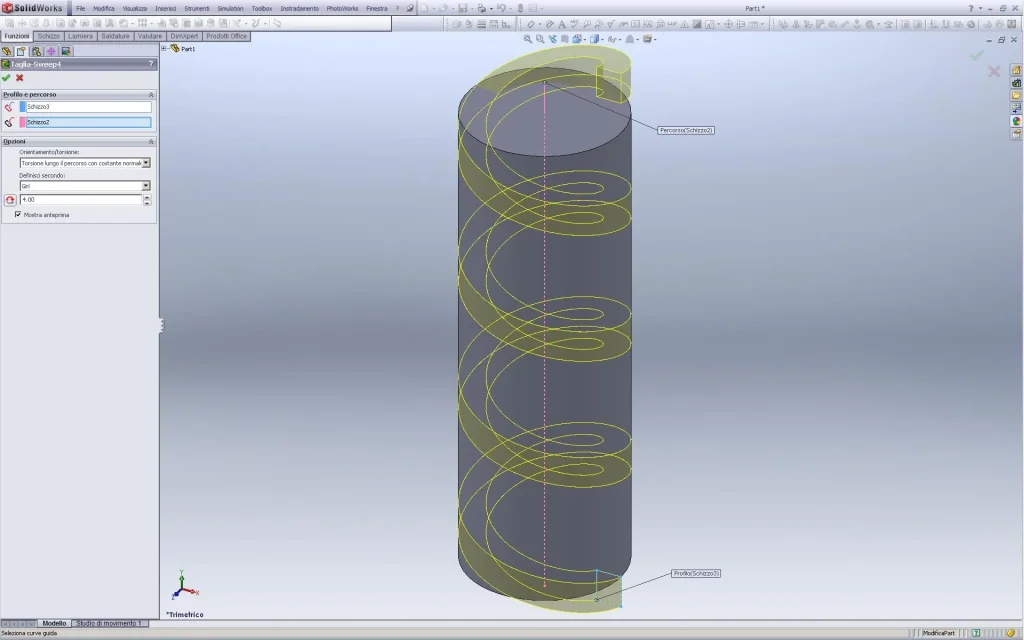Click the SolidWorks Resources task pane icon

pos(1016,70)
